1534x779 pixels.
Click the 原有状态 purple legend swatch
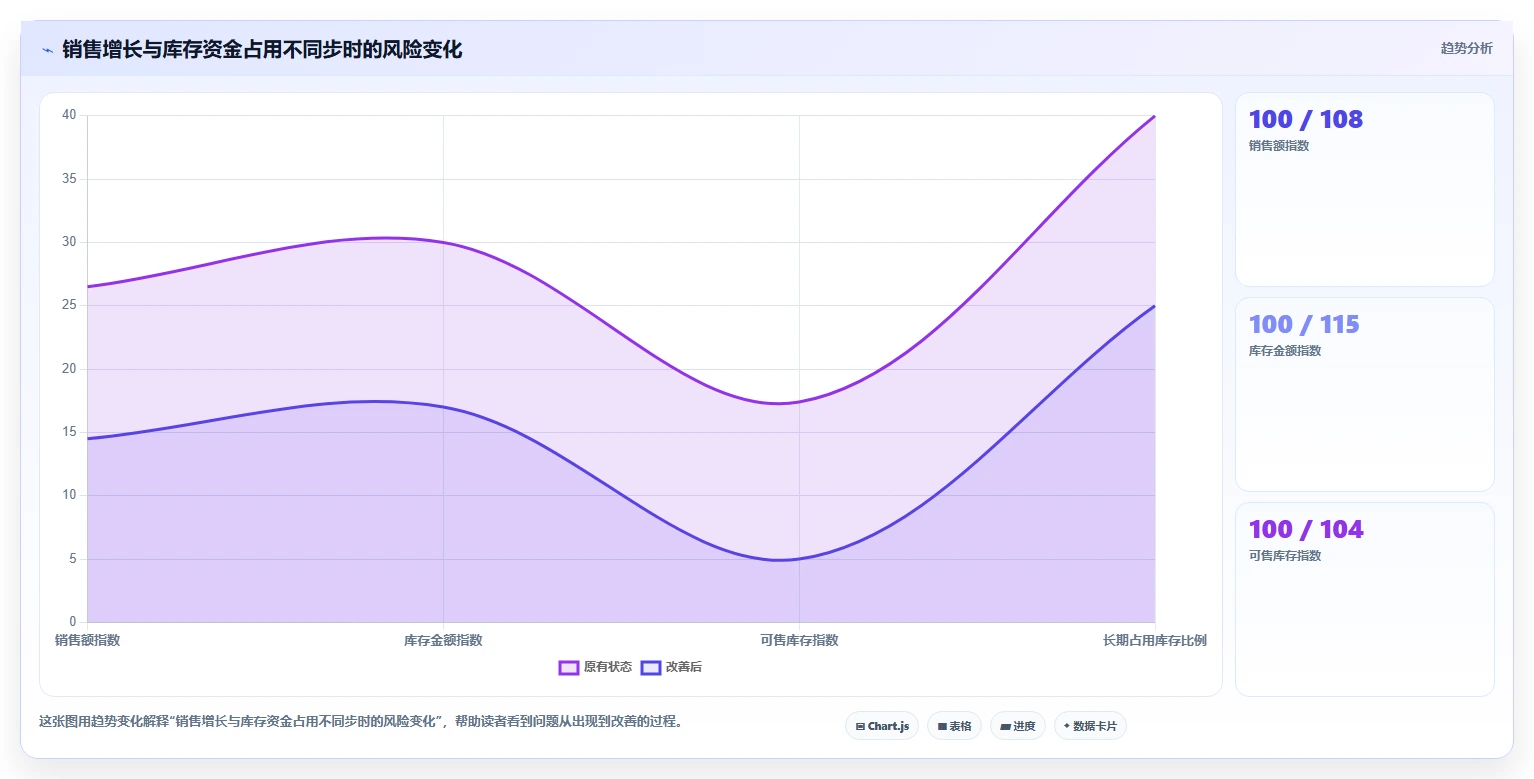click(569, 667)
